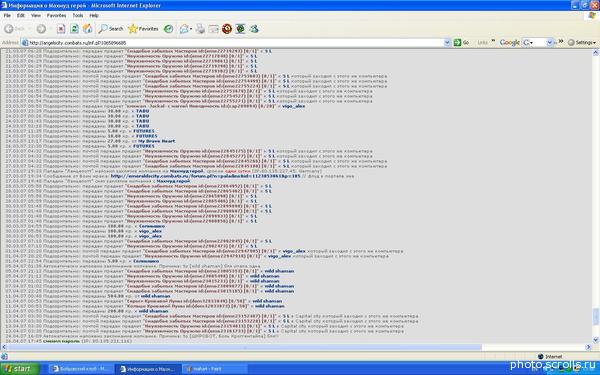Click the horizontal scrollbar right arrow

589,347
